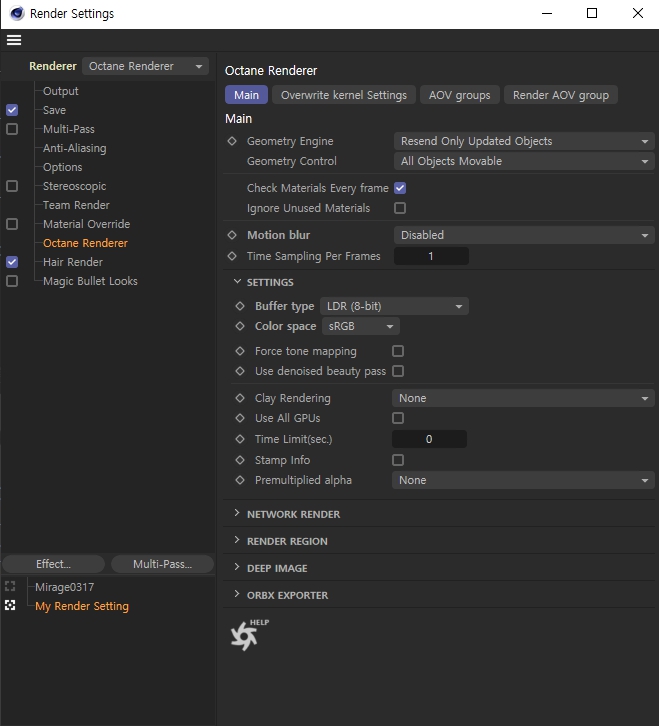Screen dimensions: 659x726
Task: Open Geometry Engine dropdown
Action: click(x=524, y=141)
